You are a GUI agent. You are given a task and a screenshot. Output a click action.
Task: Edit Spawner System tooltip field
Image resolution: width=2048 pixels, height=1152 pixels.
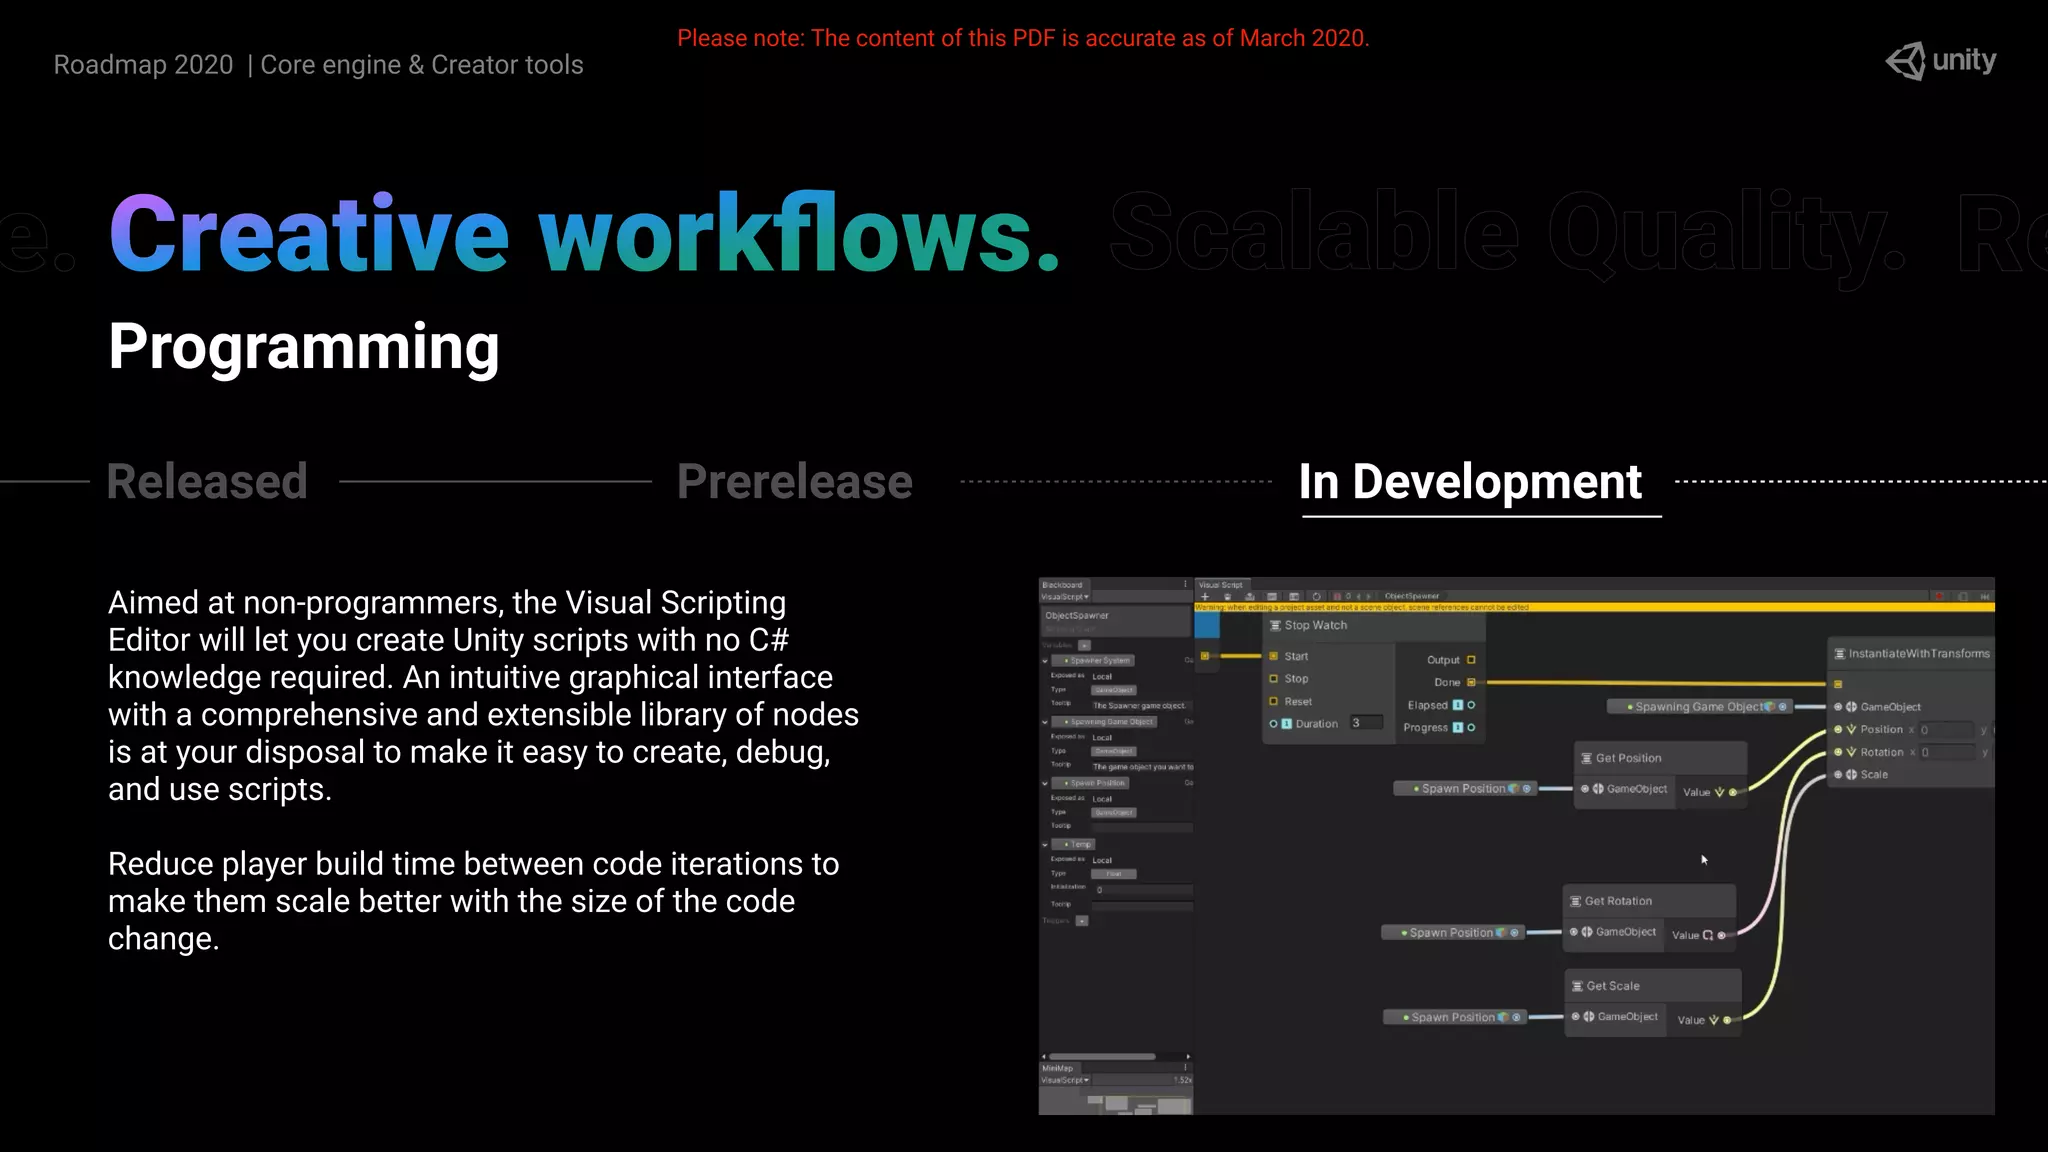click(1141, 705)
